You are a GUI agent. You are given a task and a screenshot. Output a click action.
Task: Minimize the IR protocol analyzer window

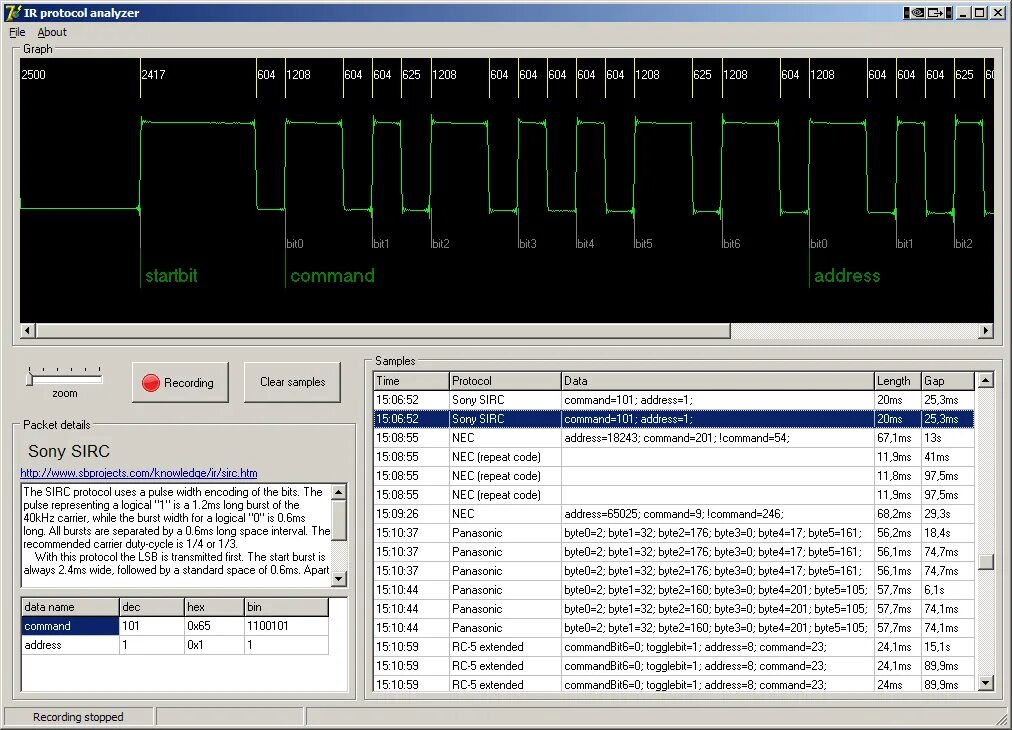[x=964, y=12]
